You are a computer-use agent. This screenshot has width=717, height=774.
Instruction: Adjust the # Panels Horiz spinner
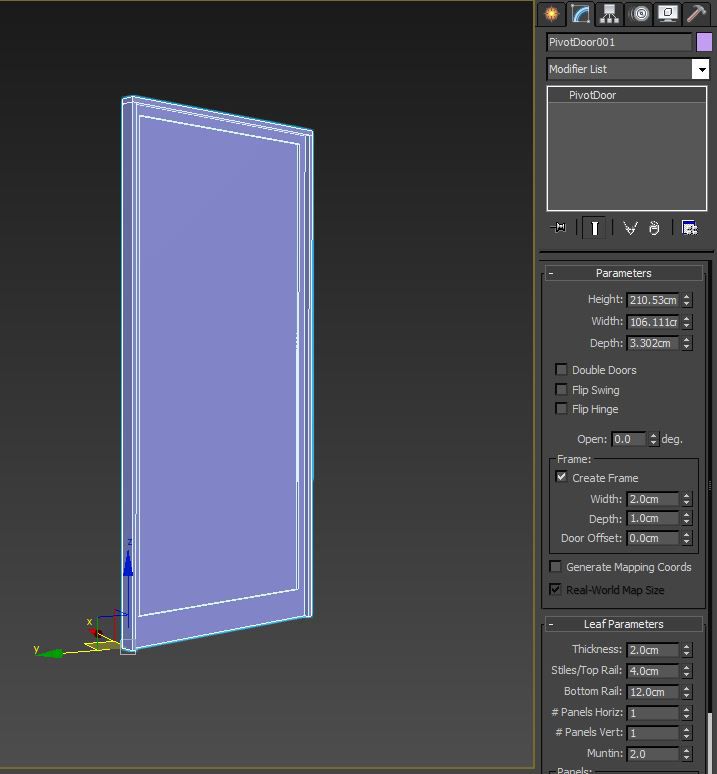tap(686, 713)
